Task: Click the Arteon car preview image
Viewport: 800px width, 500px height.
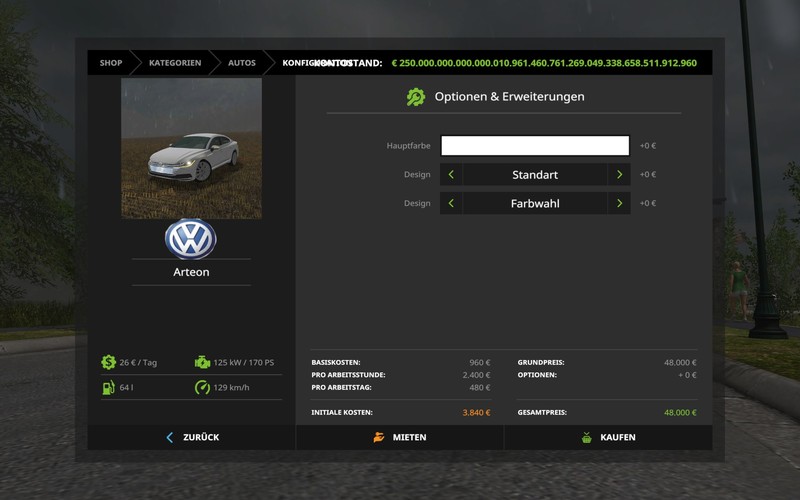Action: 191,148
